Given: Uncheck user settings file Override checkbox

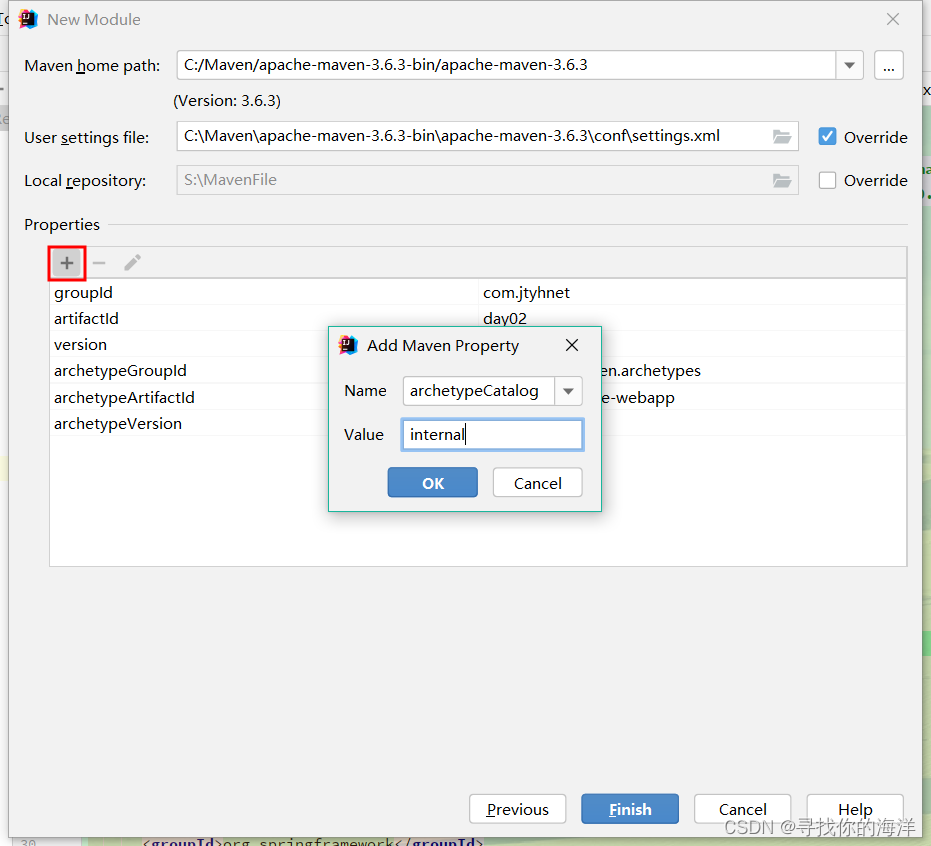Looking at the screenshot, I should tap(827, 137).
